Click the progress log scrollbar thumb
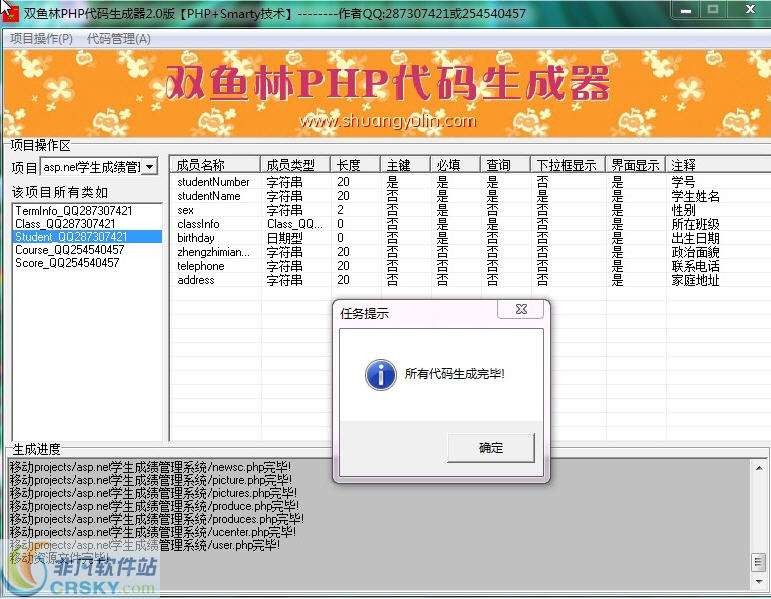The height and width of the screenshot is (599, 771). [x=759, y=563]
